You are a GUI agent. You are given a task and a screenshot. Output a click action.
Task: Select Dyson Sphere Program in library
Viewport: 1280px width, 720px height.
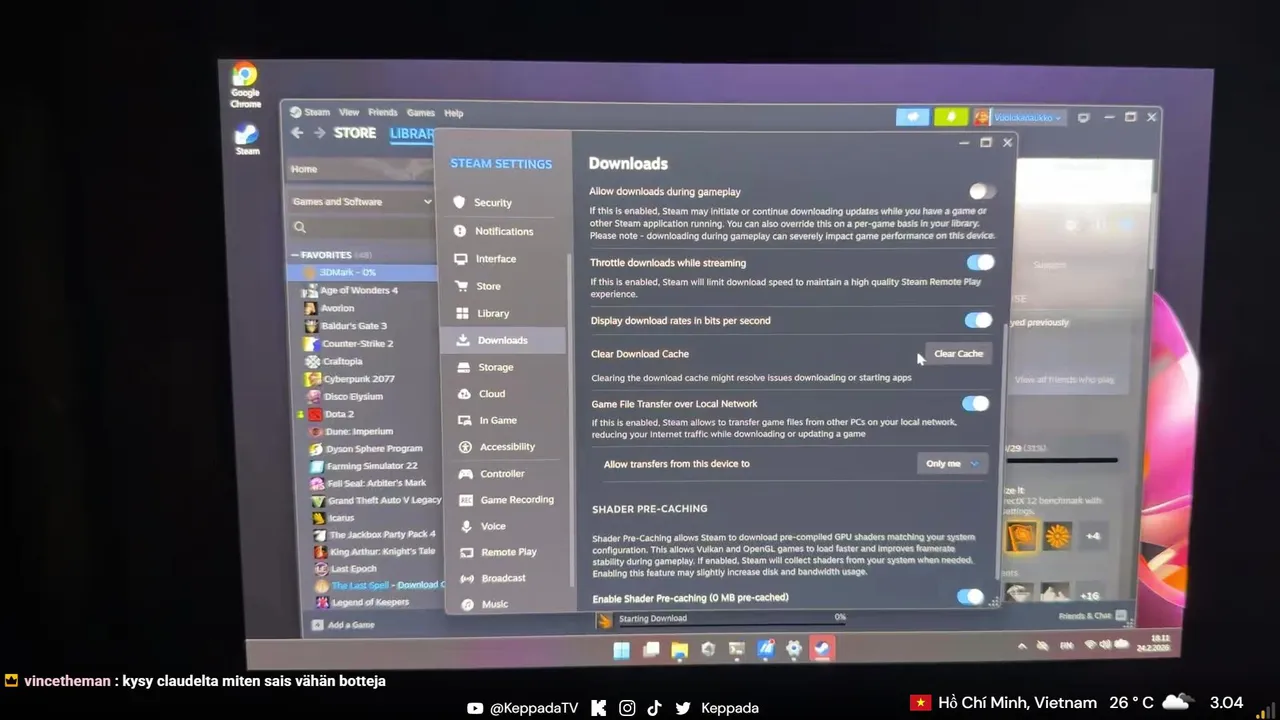point(373,449)
